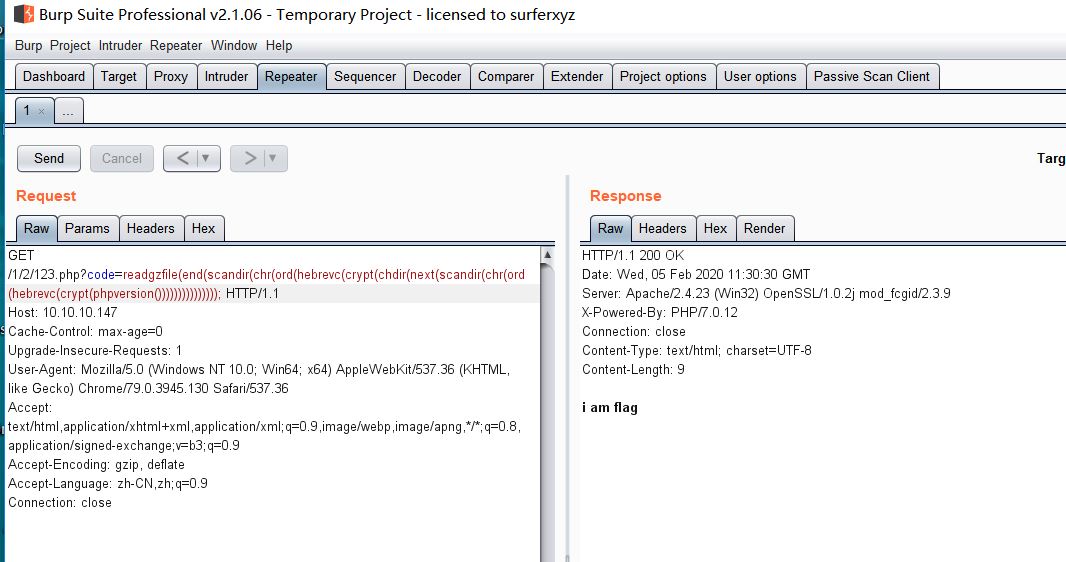This screenshot has width=1066, height=562.
Task: Switch to the Response Render tab
Action: coord(764,228)
